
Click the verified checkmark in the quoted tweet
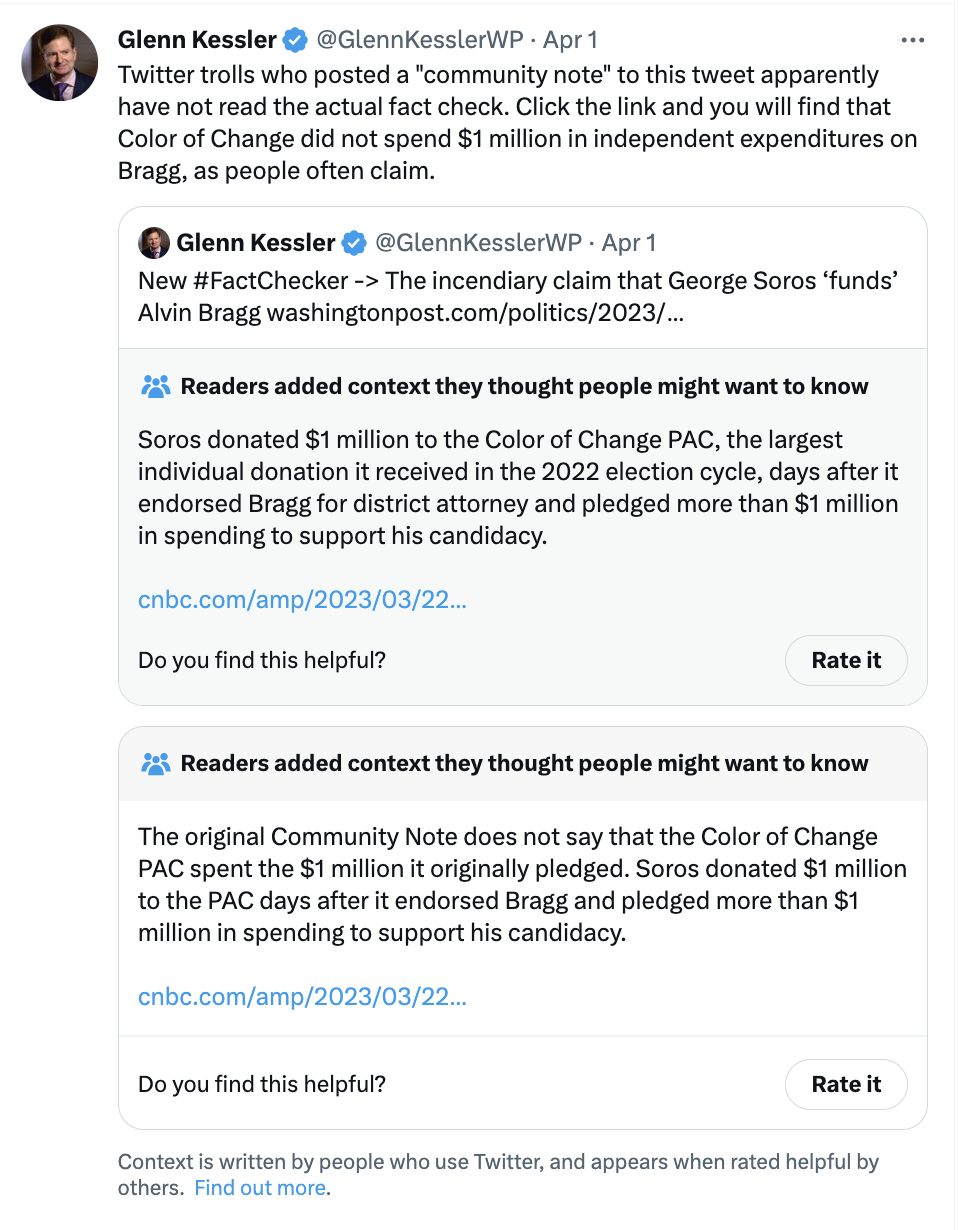(355, 242)
